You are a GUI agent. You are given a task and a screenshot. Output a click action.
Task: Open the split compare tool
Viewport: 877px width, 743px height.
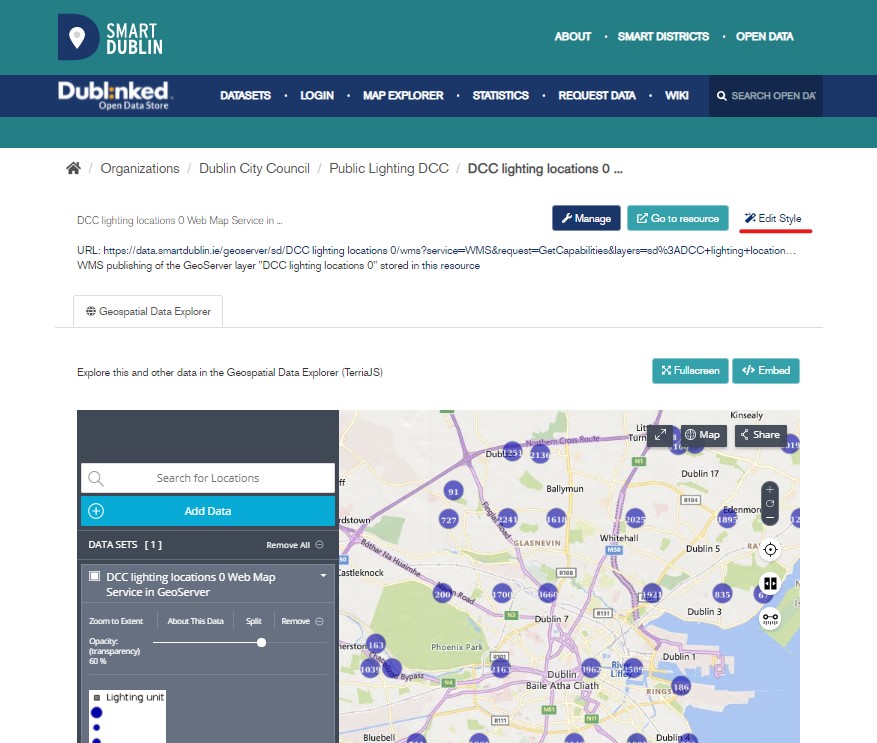769,583
